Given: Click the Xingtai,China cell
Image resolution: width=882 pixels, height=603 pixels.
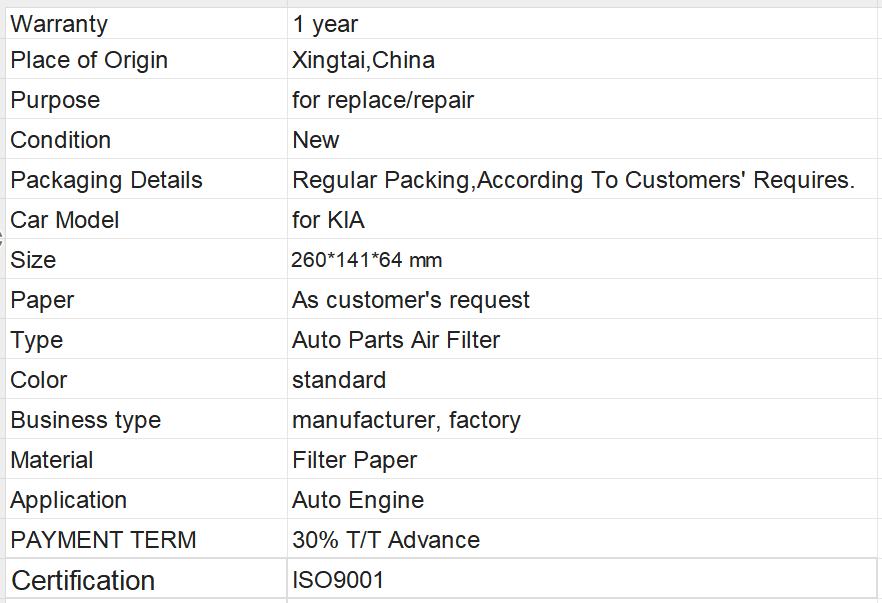Looking at the screenshot, I should coord(584,59).
